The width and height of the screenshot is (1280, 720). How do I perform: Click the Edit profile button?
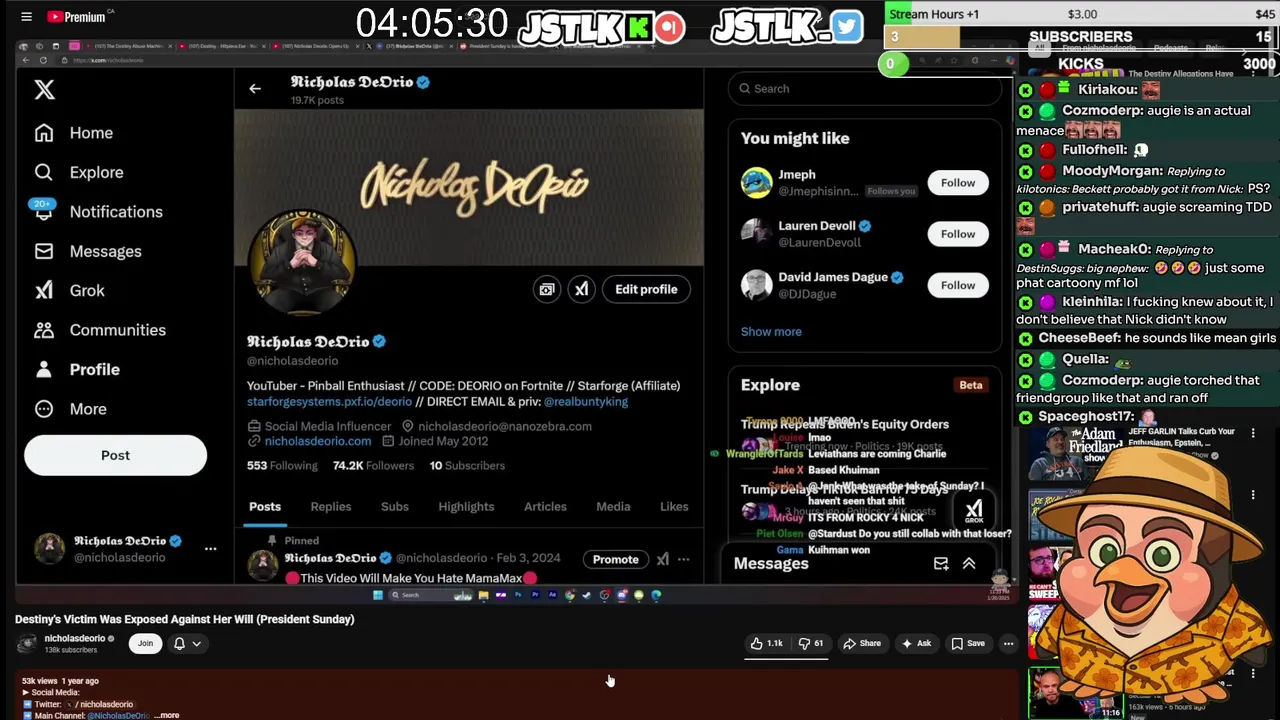tap(646, 289)
